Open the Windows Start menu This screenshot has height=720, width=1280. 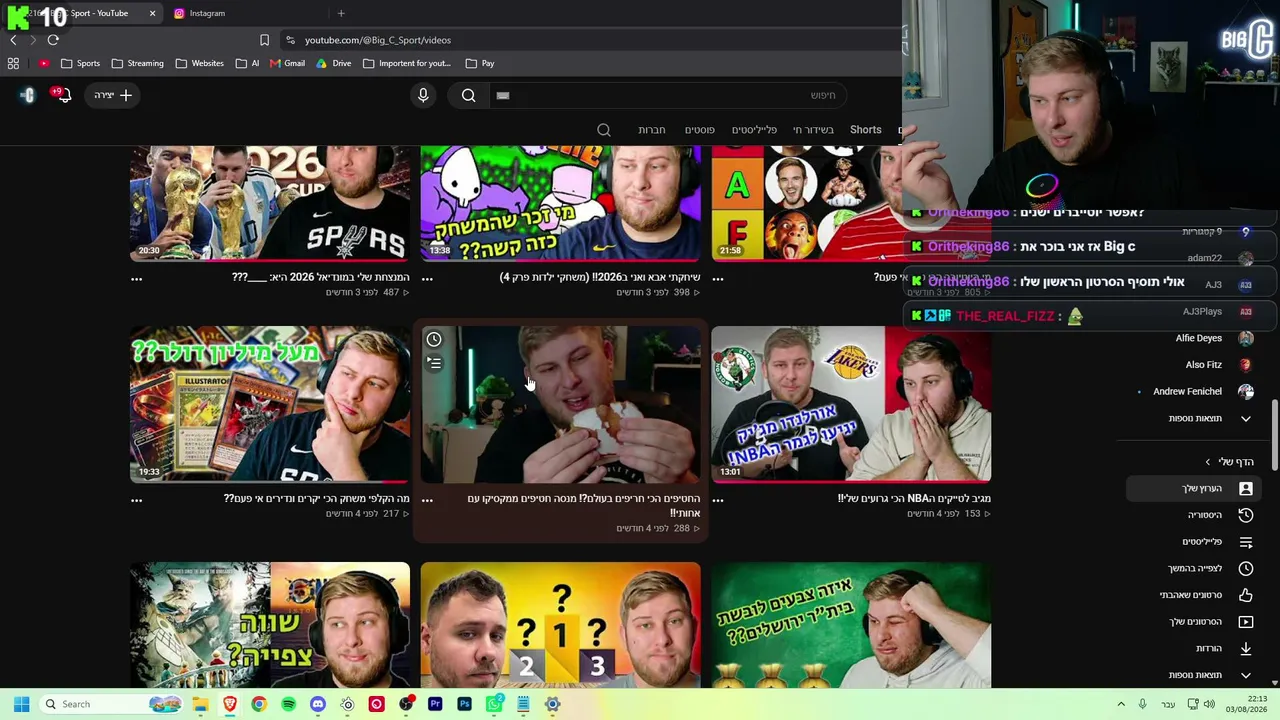[x=21, y=704]
